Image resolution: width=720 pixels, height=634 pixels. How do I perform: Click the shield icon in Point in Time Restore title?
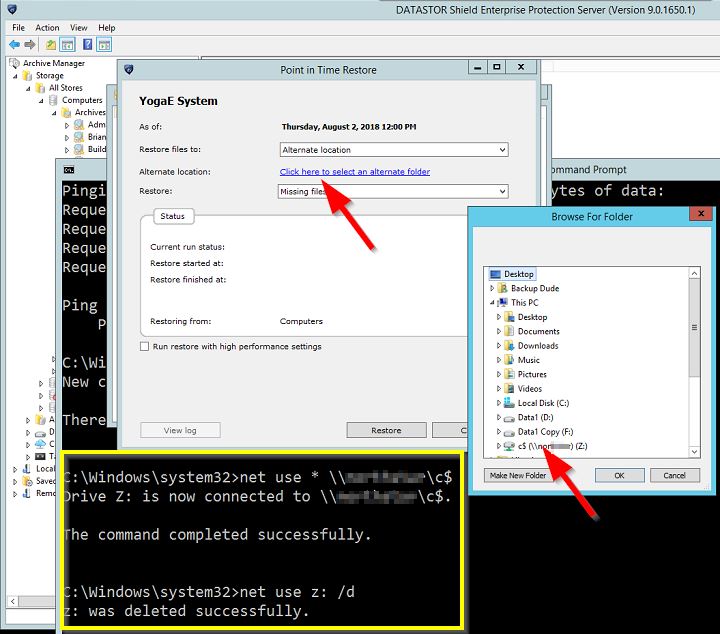129,70
